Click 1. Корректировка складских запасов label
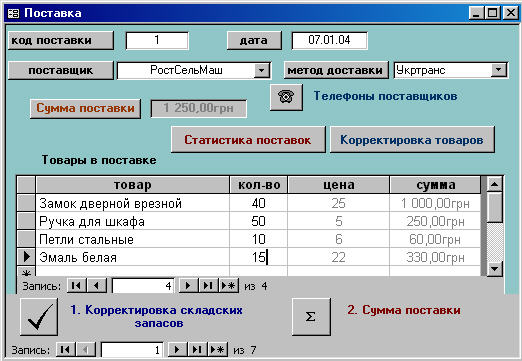Viewport: 522px width, 361px height. pyautogui.click(x=156, y=316)
